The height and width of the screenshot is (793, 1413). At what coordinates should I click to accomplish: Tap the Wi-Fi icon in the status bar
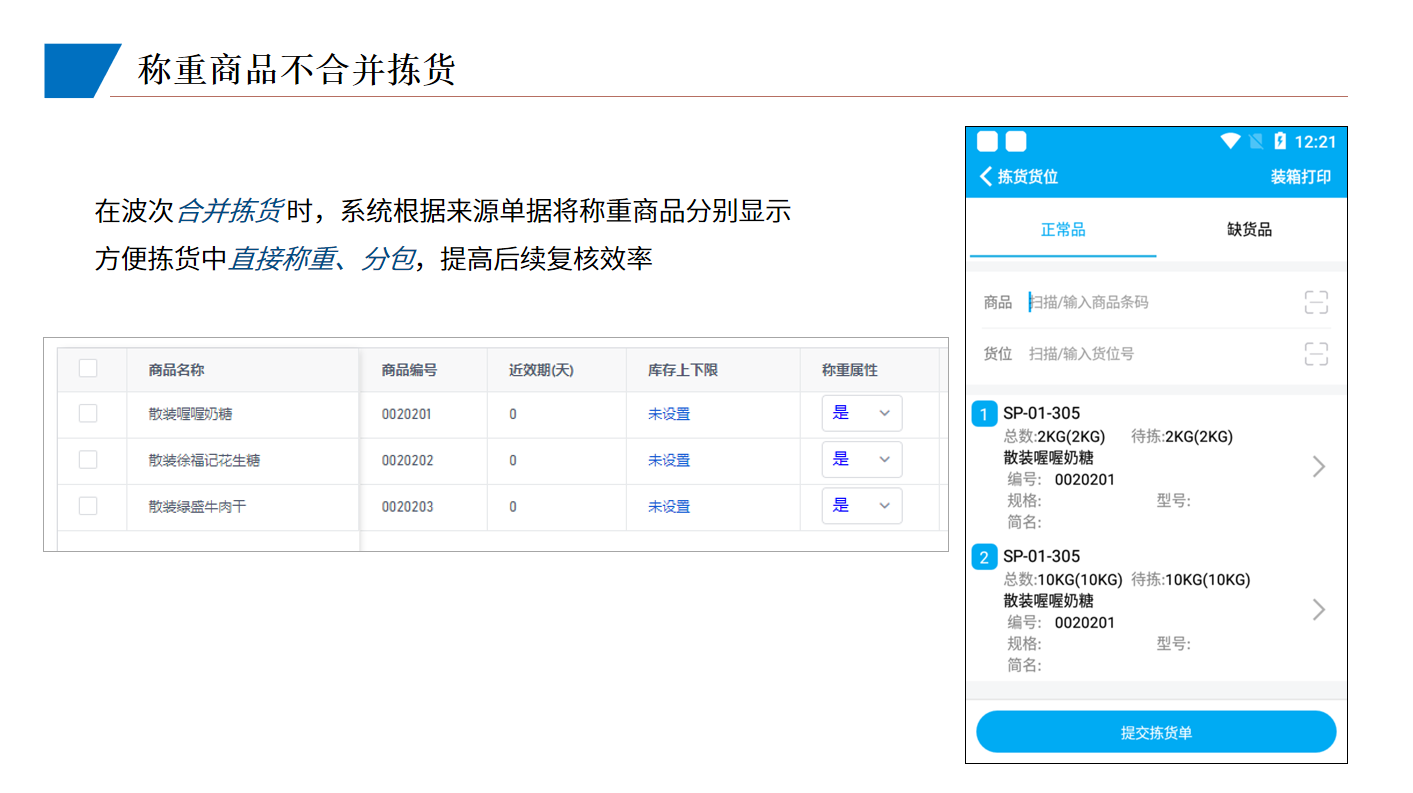point(1231,141)
